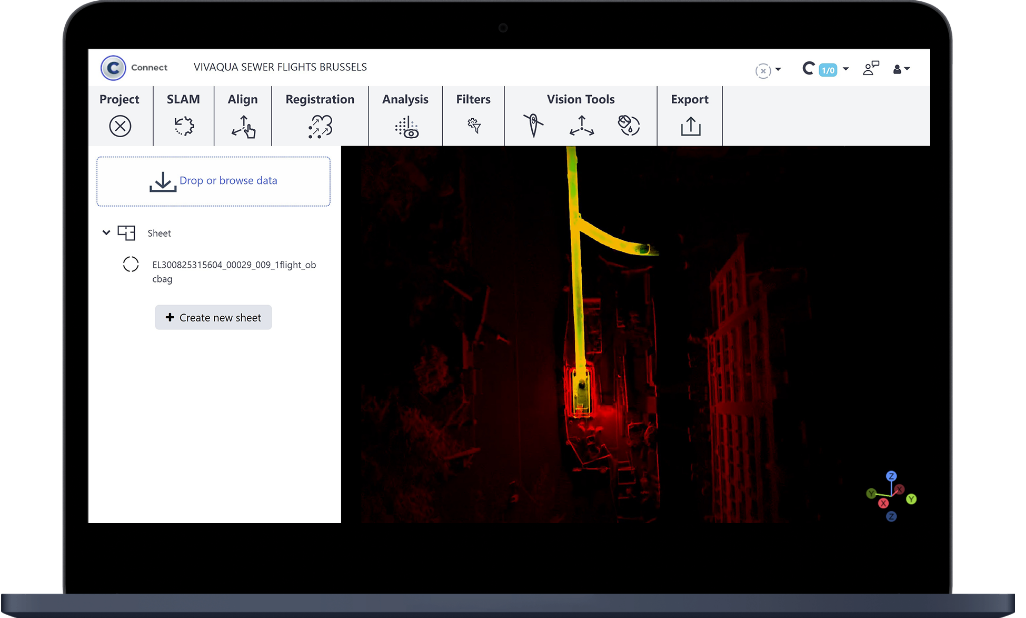Viewport: 1026px width, 618px height.
Task: Click the top blue Z axis on gizmo
Action: (891, 476)
